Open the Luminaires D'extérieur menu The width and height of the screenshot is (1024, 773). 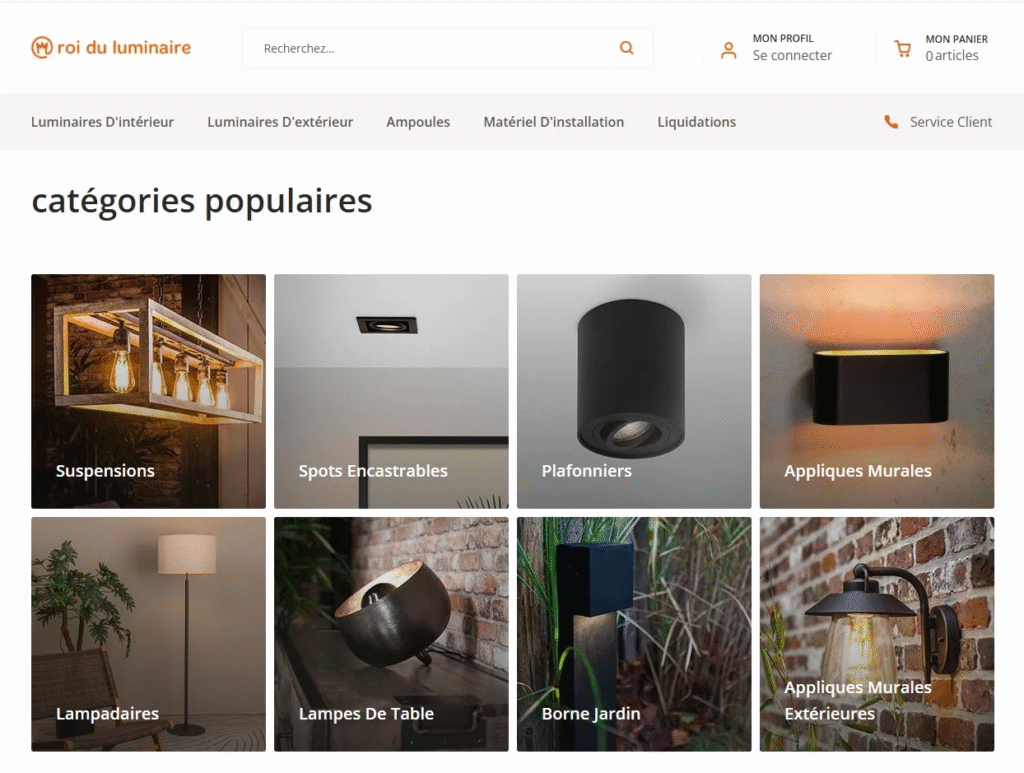(x=280, y=122)
